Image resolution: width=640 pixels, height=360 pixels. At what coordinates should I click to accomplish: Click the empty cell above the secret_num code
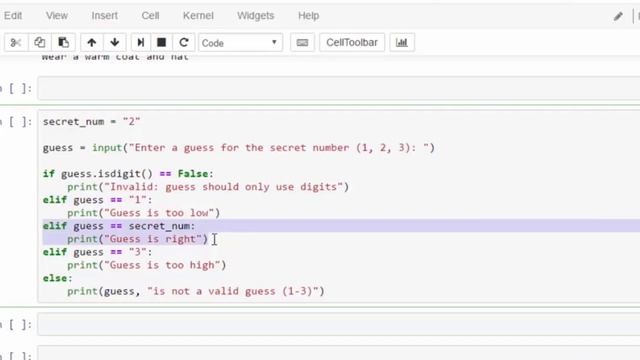tap(339, 88)
